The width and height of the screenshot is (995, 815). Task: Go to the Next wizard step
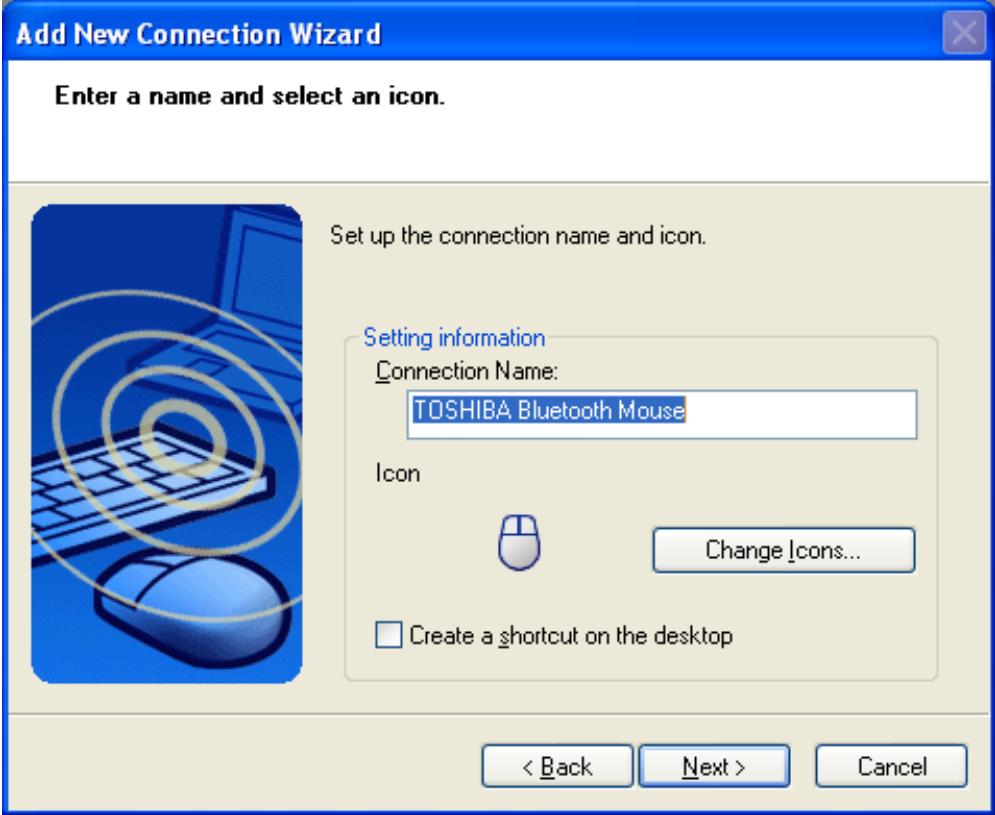pos(714,766)
